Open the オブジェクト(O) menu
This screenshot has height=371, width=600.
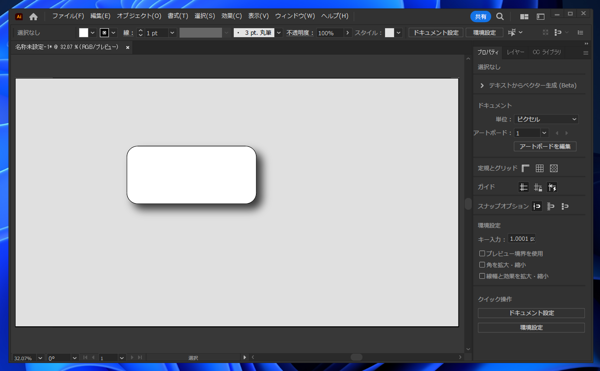[x=139, y=16]
